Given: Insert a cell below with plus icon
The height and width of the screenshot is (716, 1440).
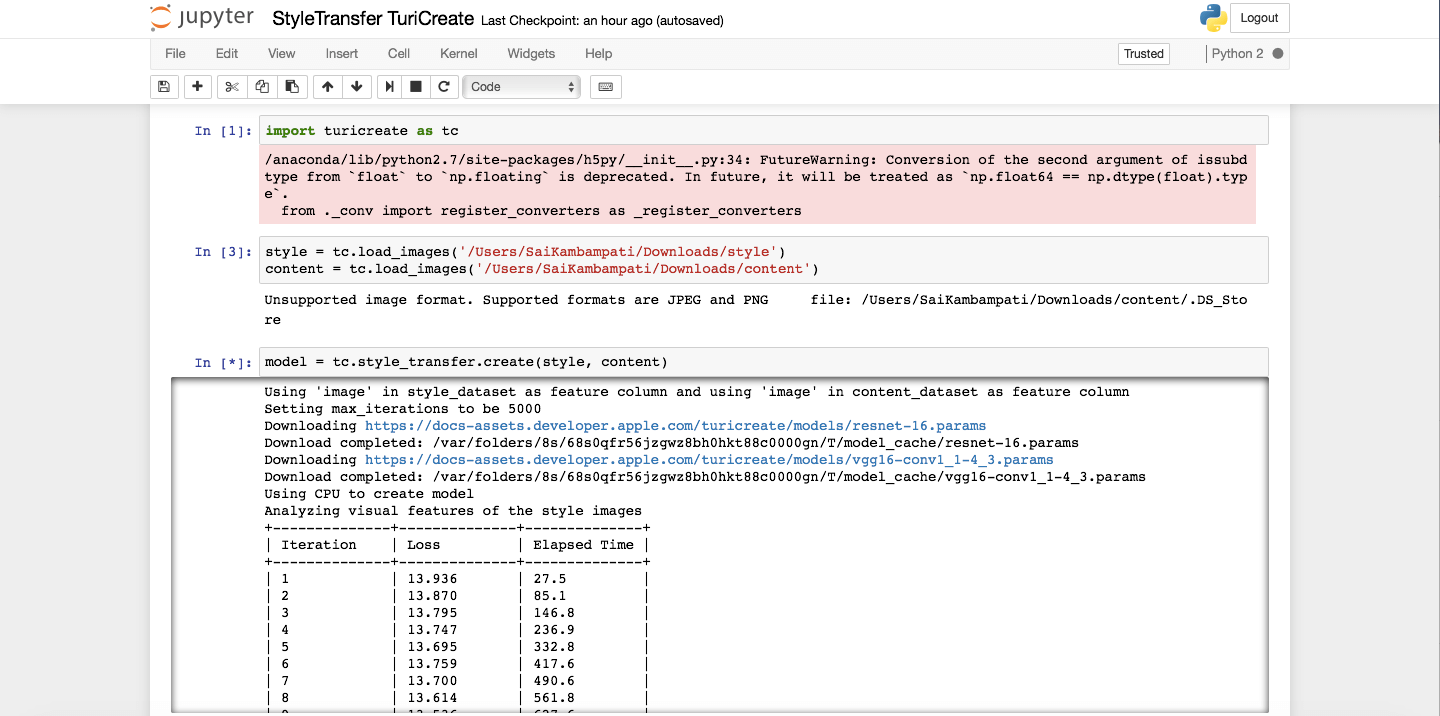Looking at the screenshot, I should [197, 87].
